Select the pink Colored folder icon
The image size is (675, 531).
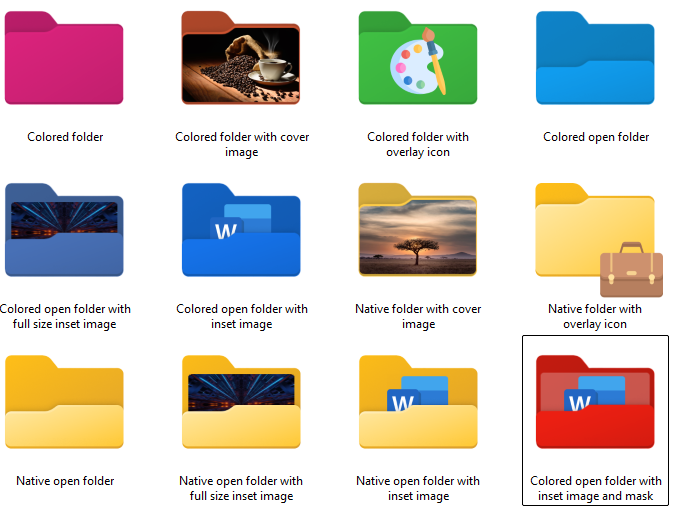pos(65,59)
